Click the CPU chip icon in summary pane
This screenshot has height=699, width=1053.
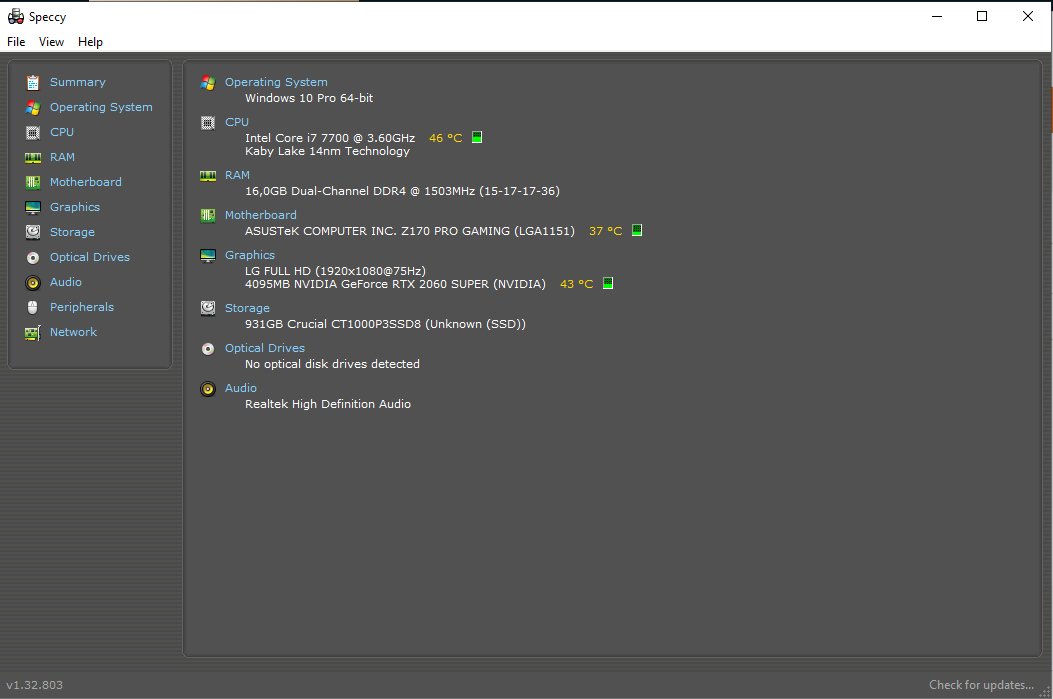click(208, 122)
